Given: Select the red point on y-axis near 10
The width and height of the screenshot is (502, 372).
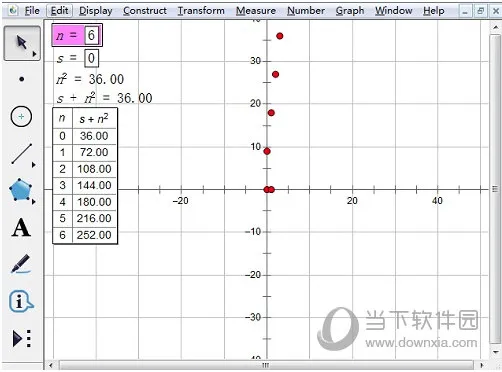Looking at the screenshot, I should [x=267, y=151].
